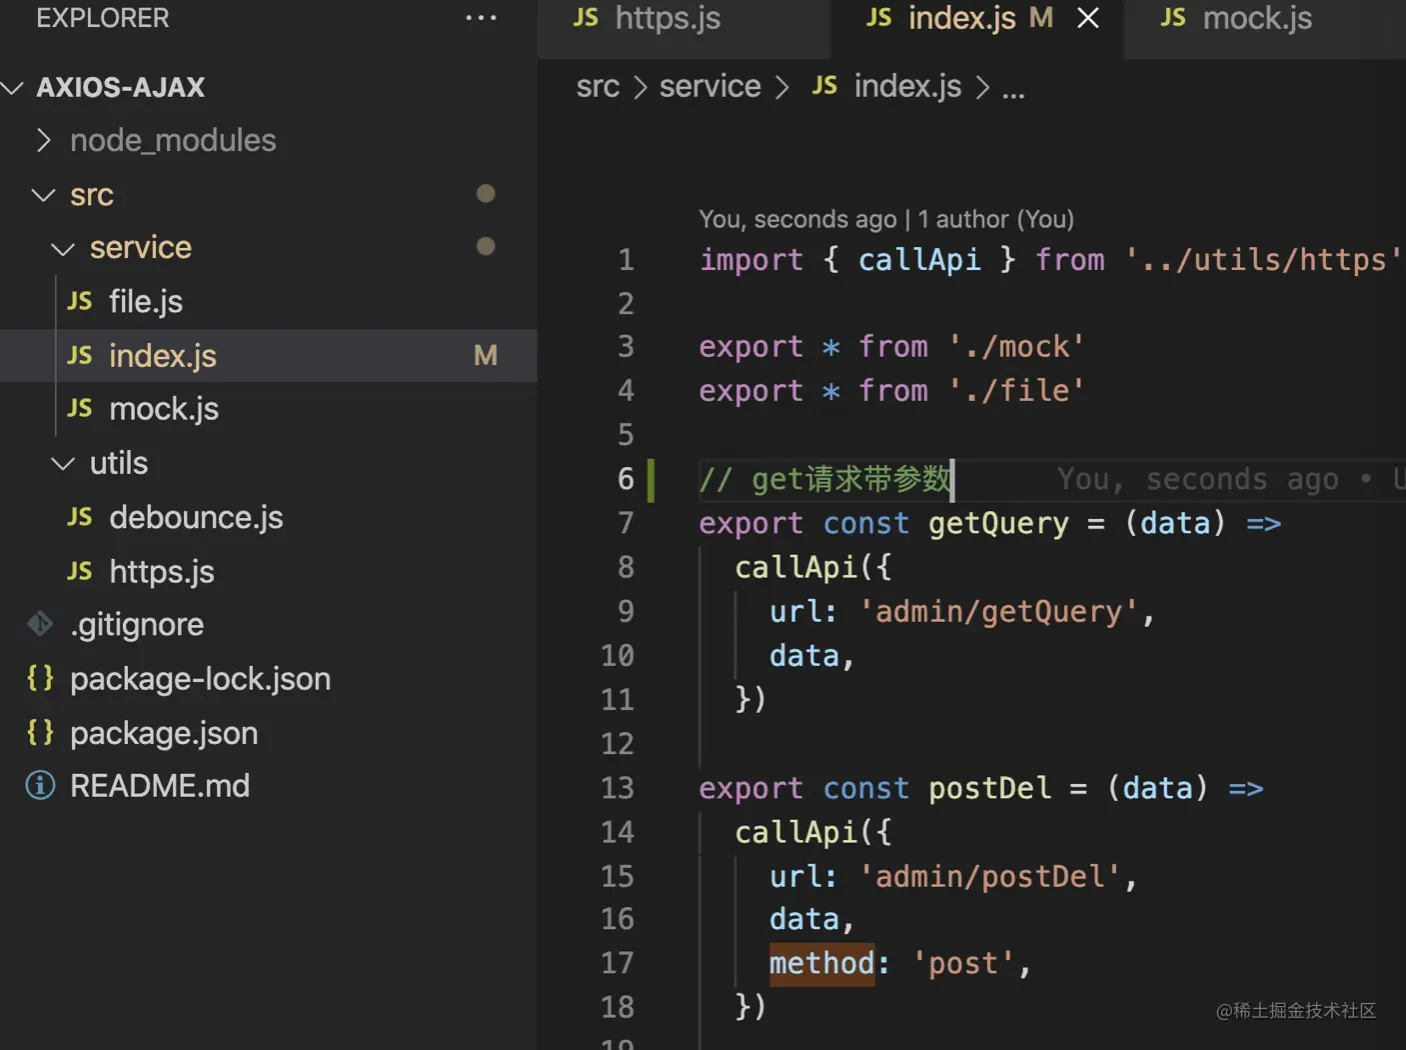The image size is (1406, 1050).
Task: Expand the node_modules folder
Action: click(x=43, y=140)
